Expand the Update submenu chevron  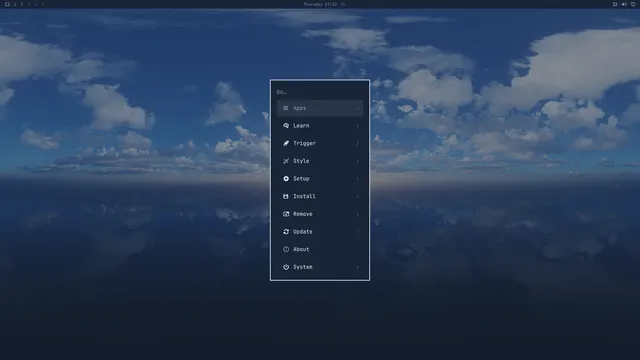pos(358,231)
